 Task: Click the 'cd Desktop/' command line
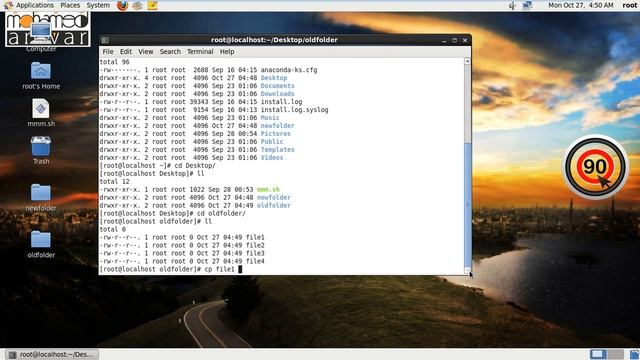click(158, 166)
